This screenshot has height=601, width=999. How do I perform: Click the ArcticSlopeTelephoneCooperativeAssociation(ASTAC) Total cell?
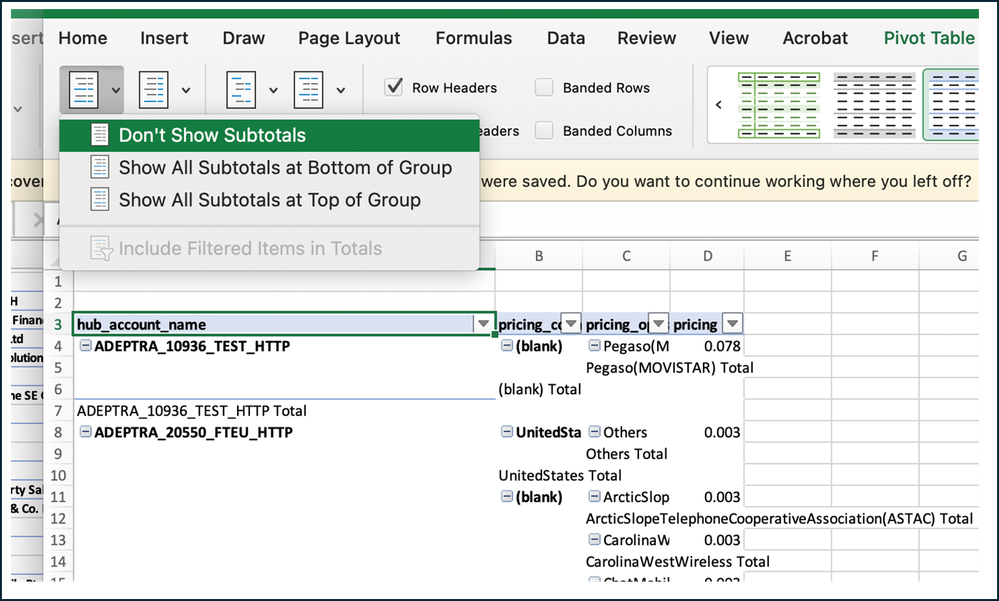pyautogui.click(x=779, y=518)
